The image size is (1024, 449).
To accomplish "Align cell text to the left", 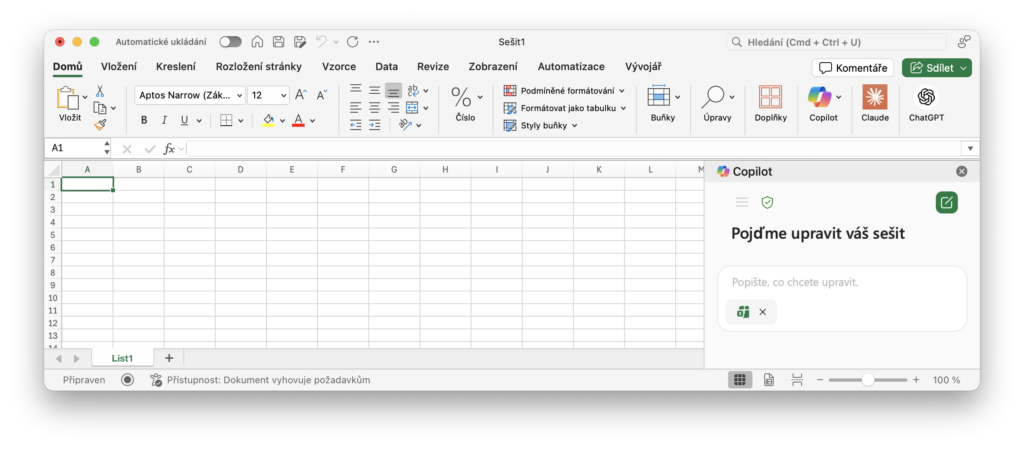I will tap(356, 108).
